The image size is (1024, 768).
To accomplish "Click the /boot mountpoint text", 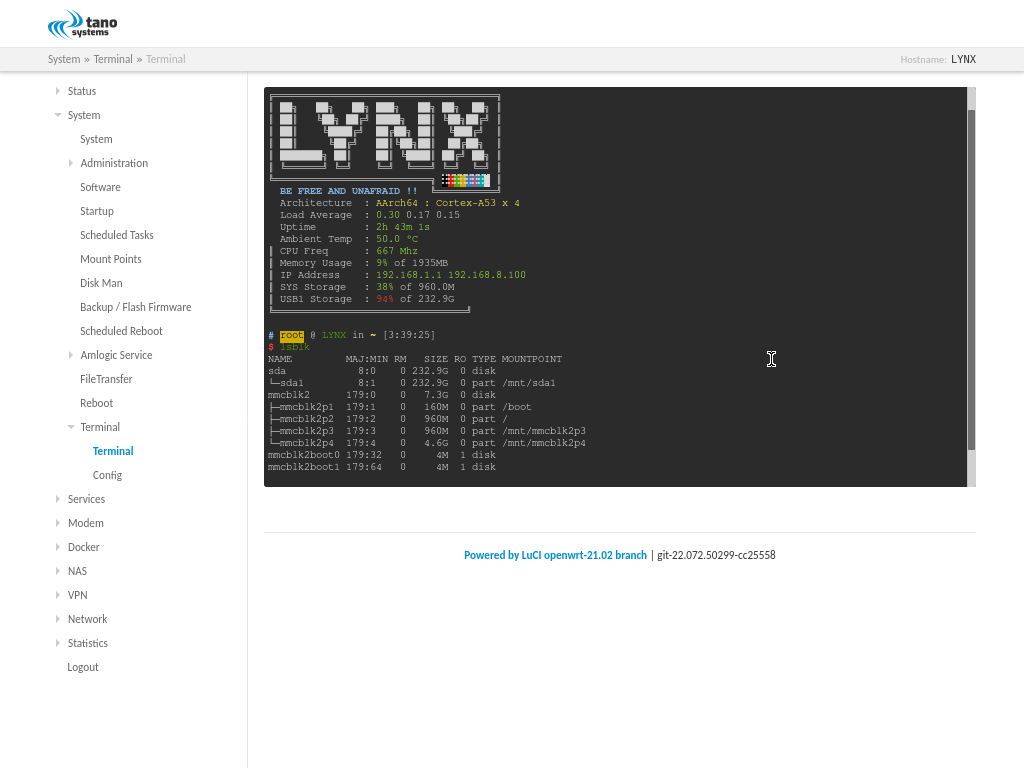I will click(517, 407).
